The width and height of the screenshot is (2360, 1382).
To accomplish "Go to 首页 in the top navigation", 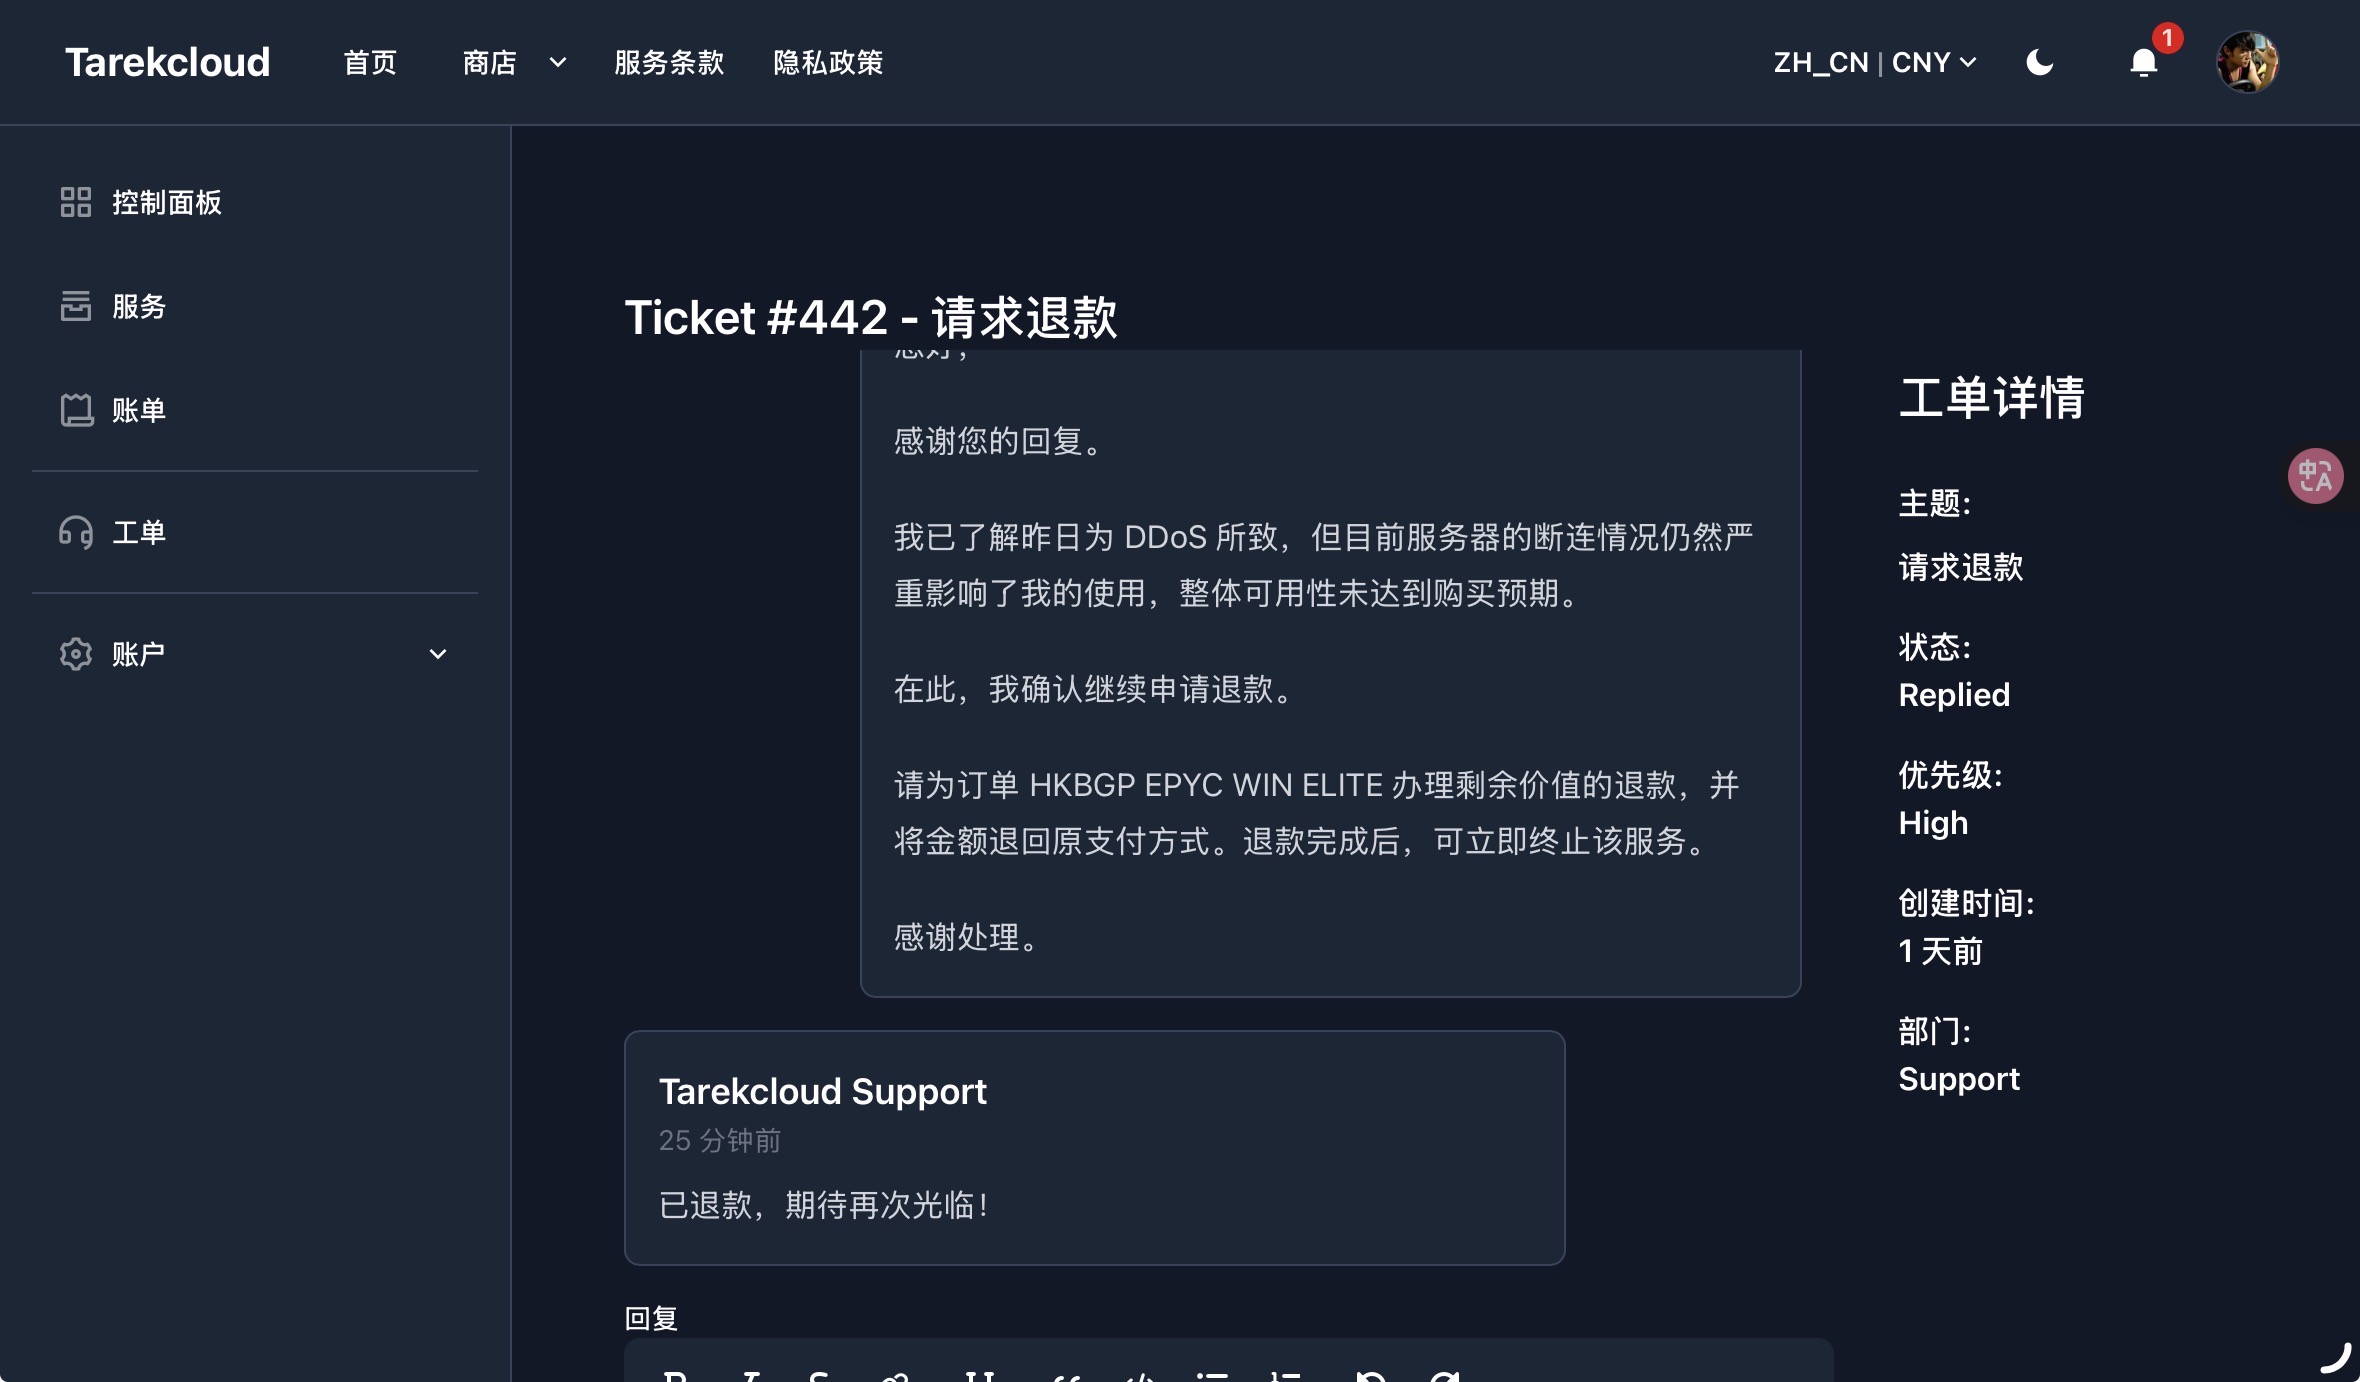I will (x=370, y=63).
